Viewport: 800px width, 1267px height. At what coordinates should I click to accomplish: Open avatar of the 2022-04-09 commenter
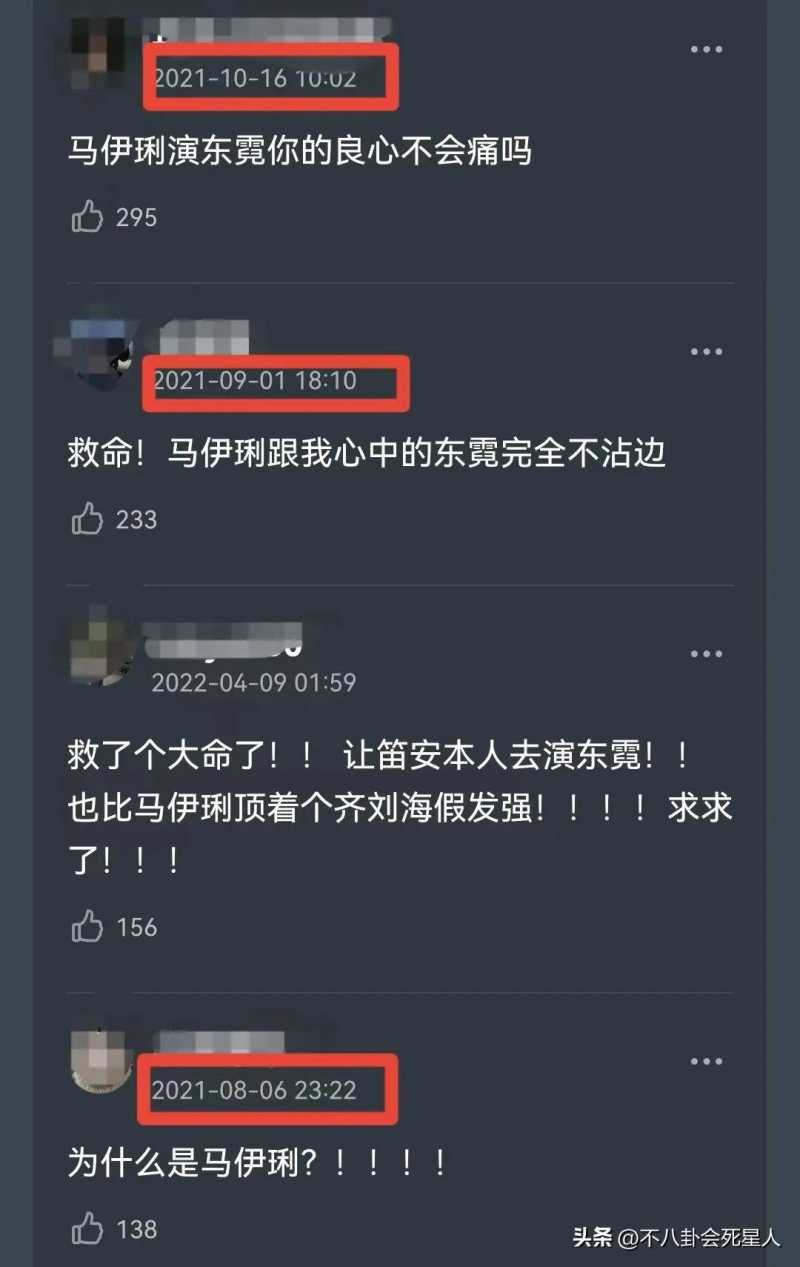(101, 652)
